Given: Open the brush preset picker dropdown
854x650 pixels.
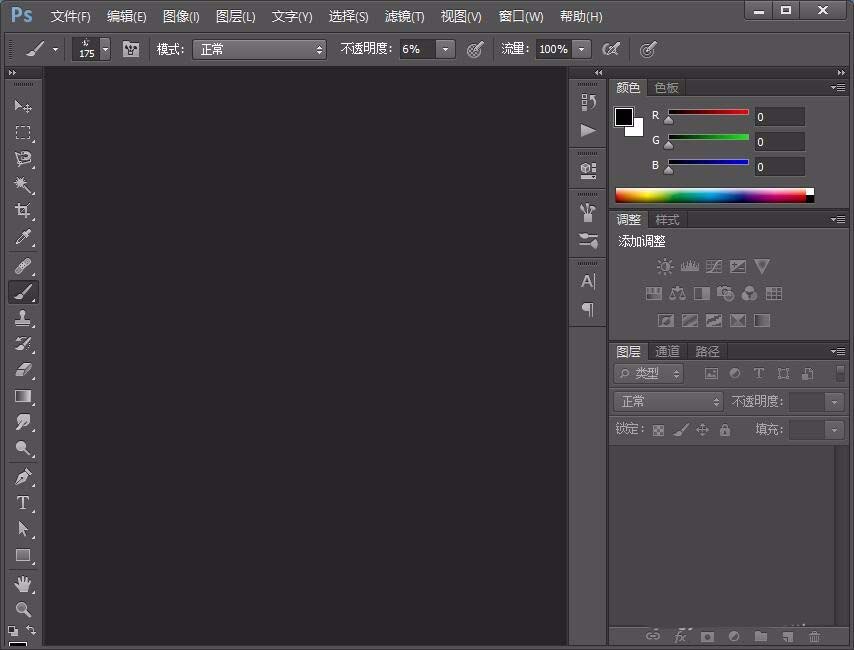Looking at the screenshot, I should coord(105,48).
